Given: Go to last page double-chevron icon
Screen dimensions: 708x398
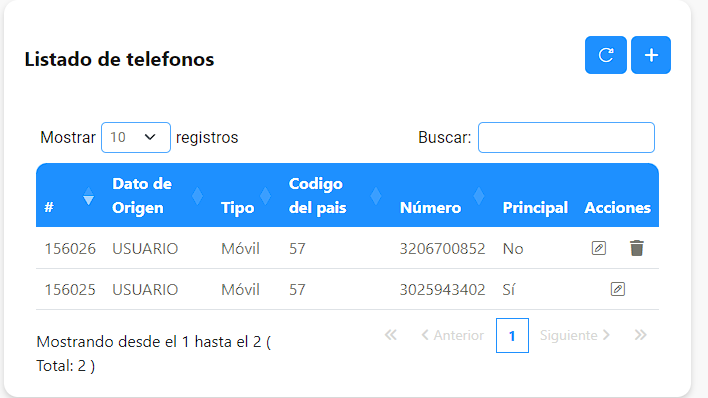Looking at the screenshot, I should (640, 335).
